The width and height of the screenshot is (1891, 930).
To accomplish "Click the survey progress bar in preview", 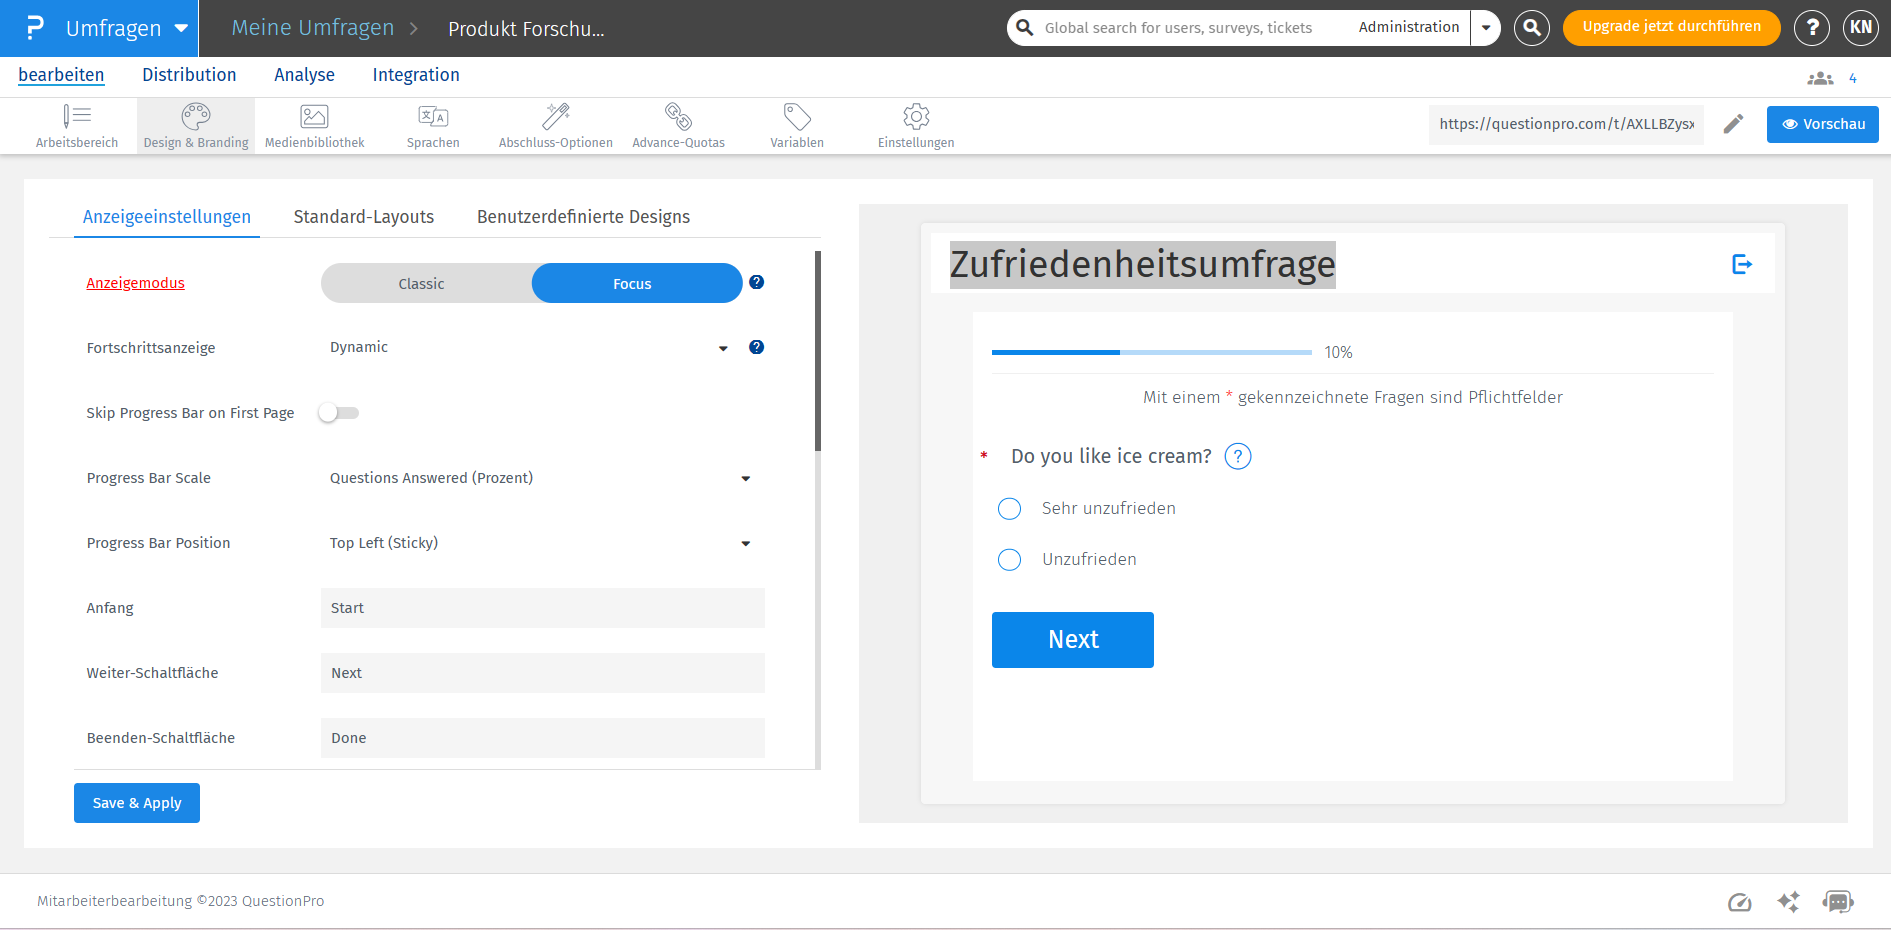I will point(1151,352).
